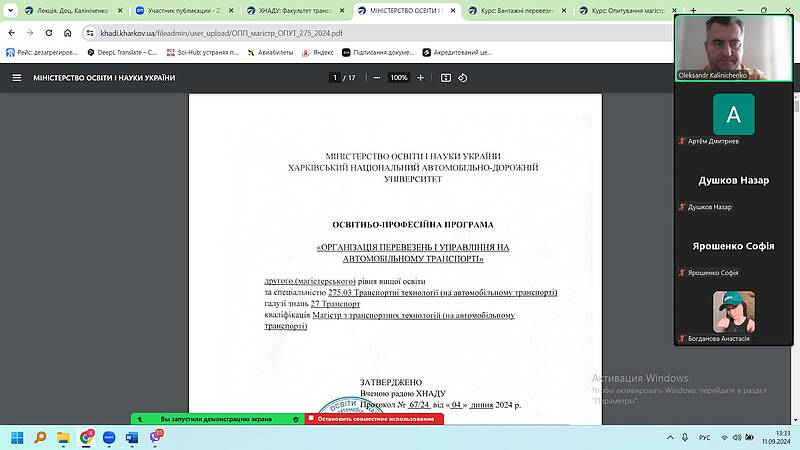
Task: Select Артём Дмитриев participant tile
Action: [733, 116]
